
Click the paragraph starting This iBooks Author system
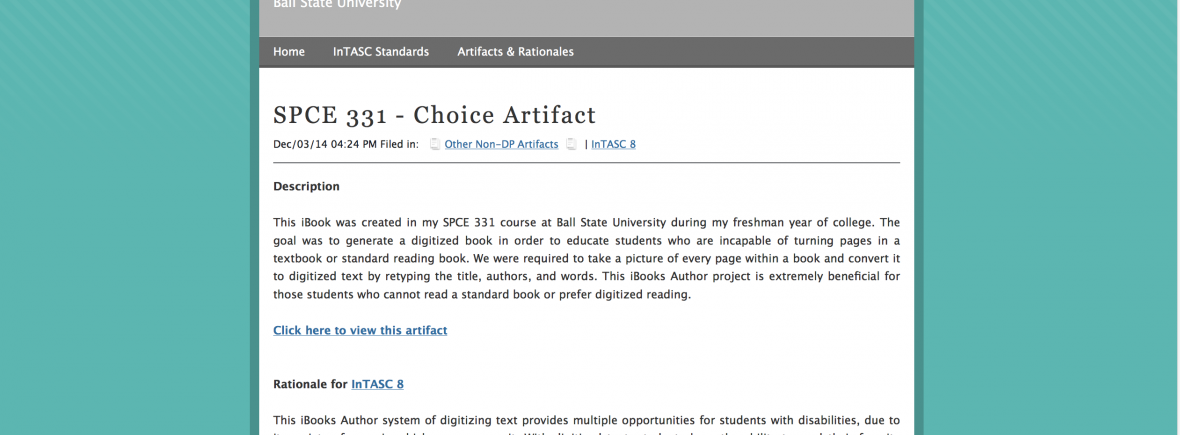click(x=586, y=421)
